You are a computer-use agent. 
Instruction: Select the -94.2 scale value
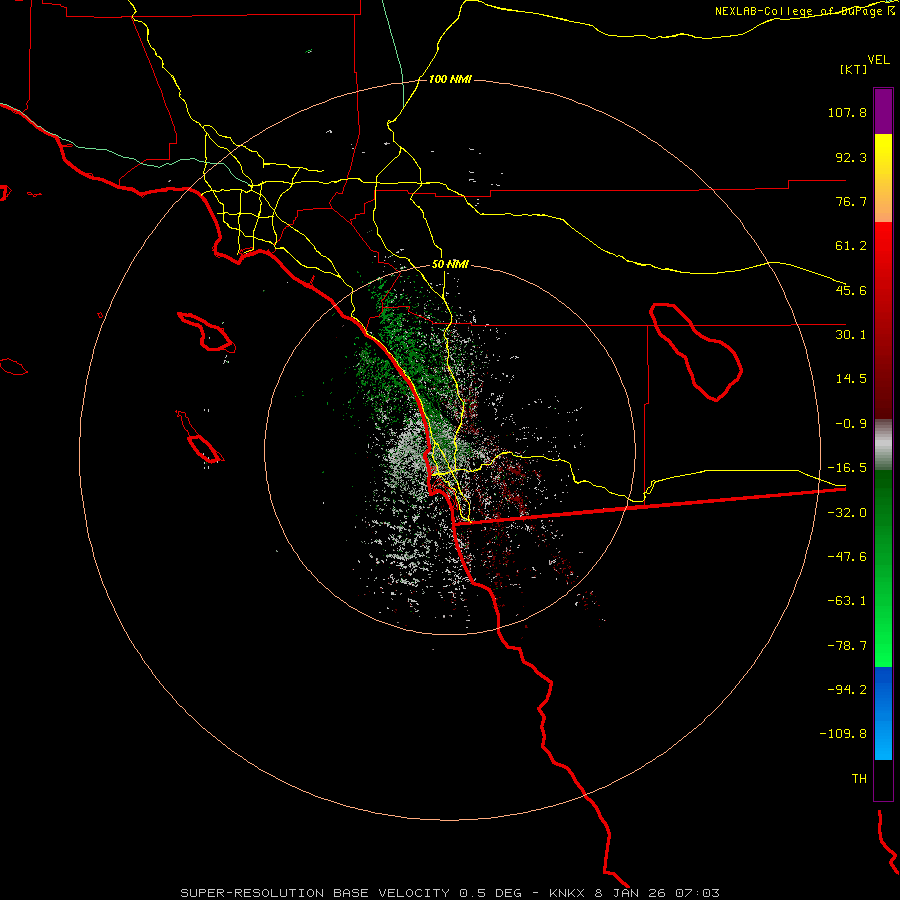847,690
